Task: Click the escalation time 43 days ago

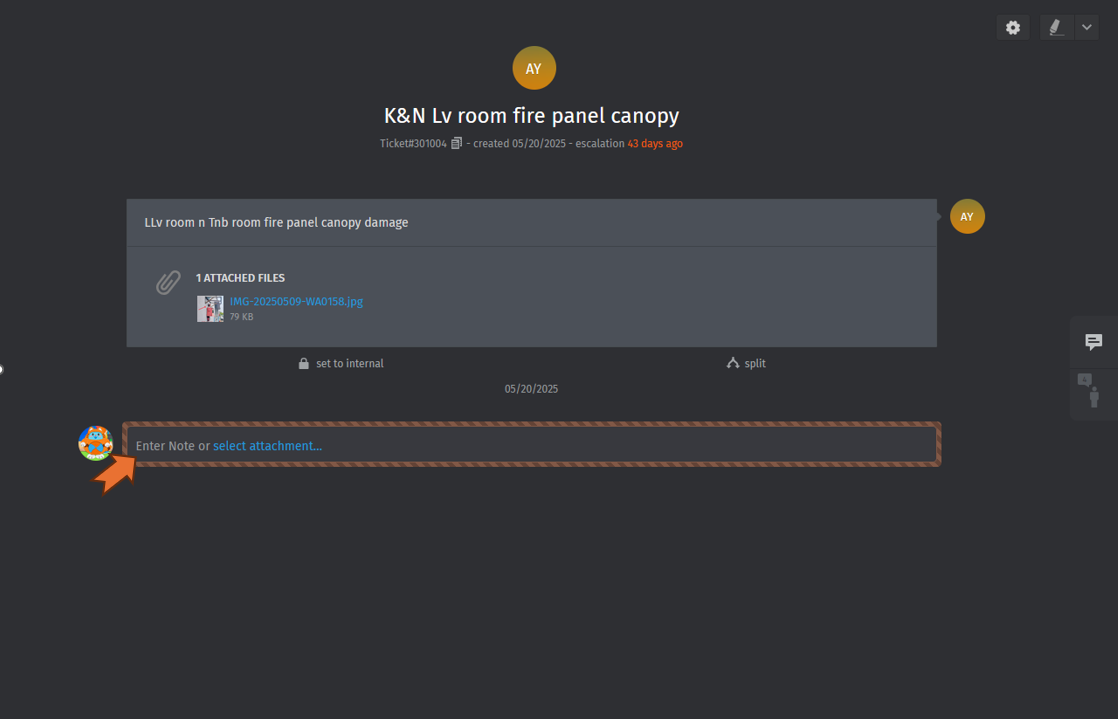Action: [655, 144]
